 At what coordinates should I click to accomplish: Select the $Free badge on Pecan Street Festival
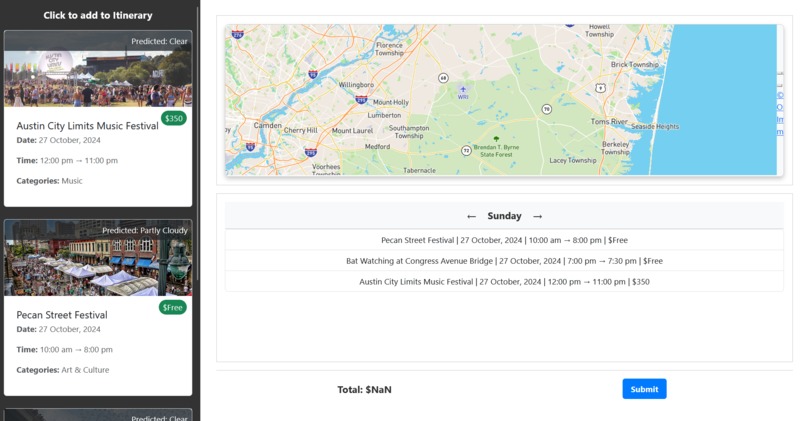(173, 307)
